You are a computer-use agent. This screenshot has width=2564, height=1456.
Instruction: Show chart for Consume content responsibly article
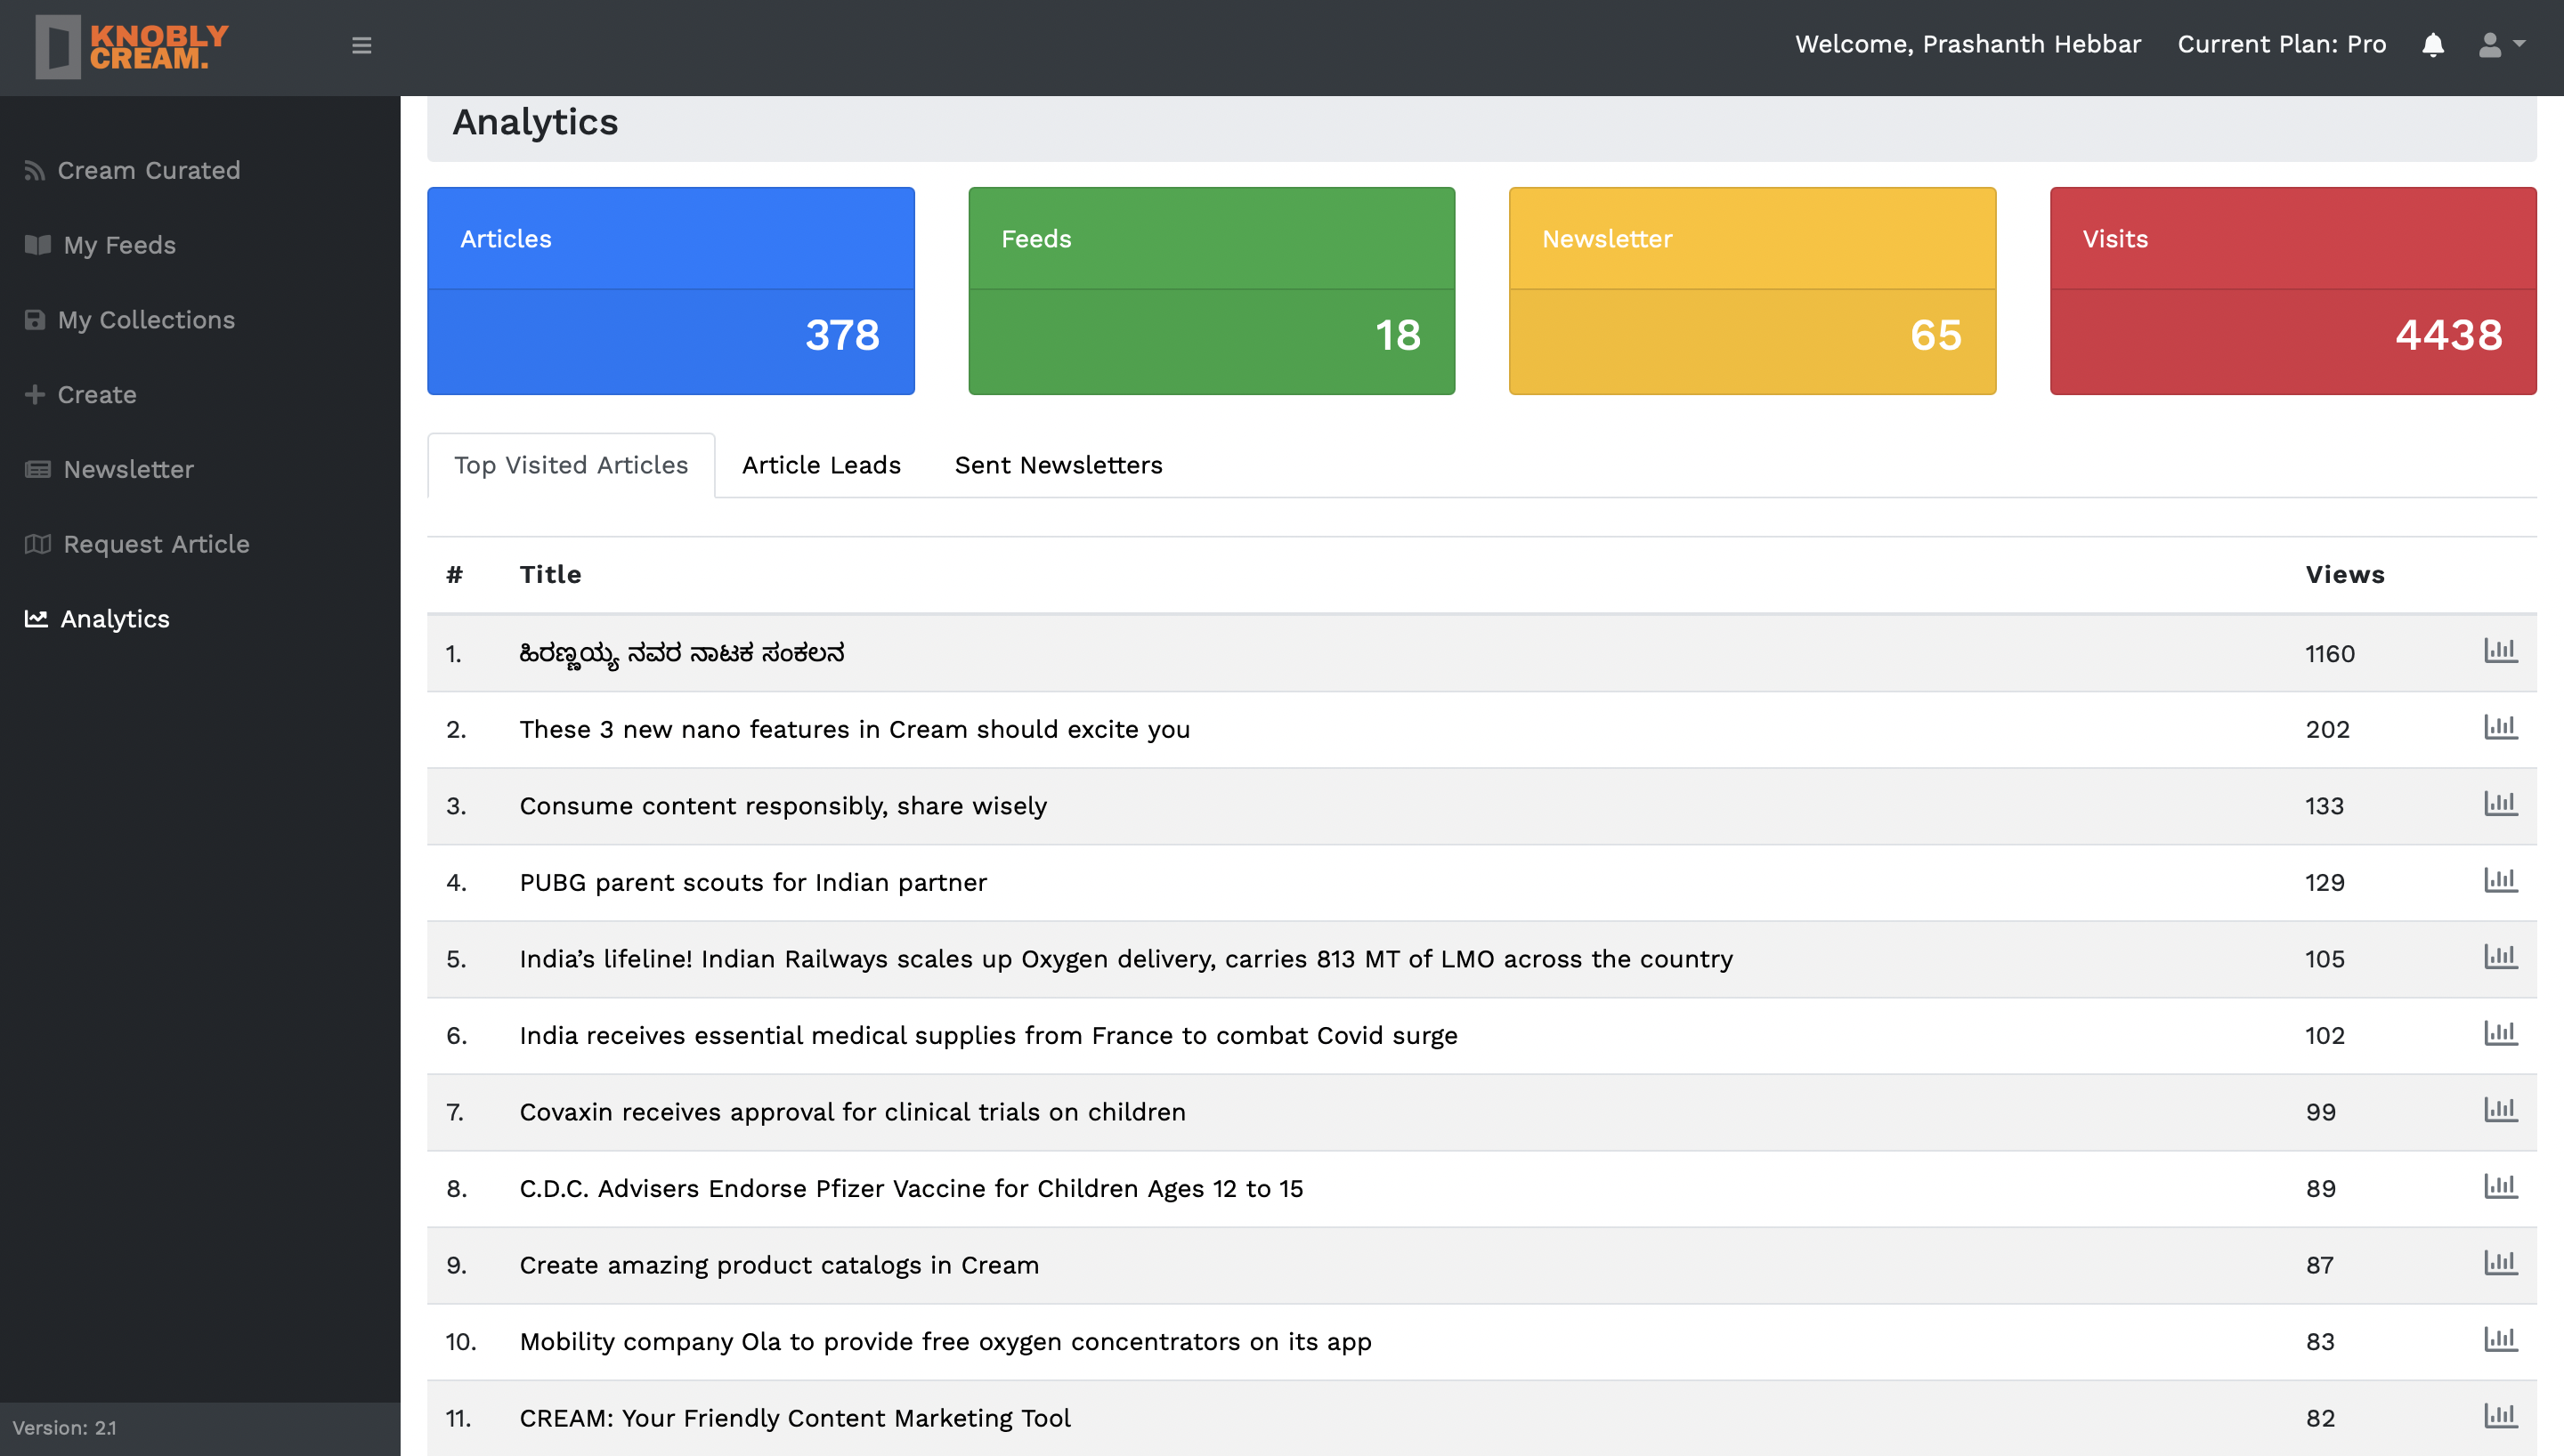coord(2500,804)
